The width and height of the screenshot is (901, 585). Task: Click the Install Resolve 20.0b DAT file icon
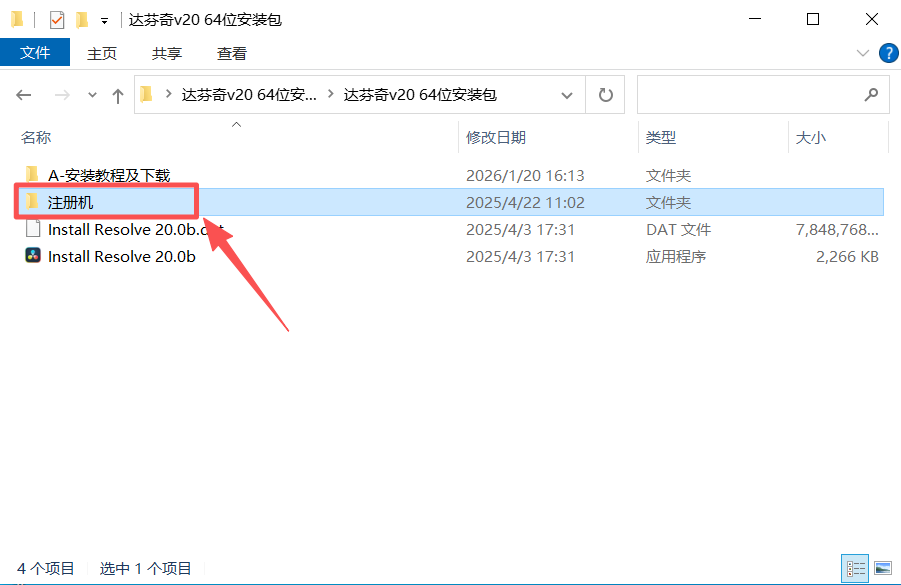pyautogui.click(x=33, y=229)
